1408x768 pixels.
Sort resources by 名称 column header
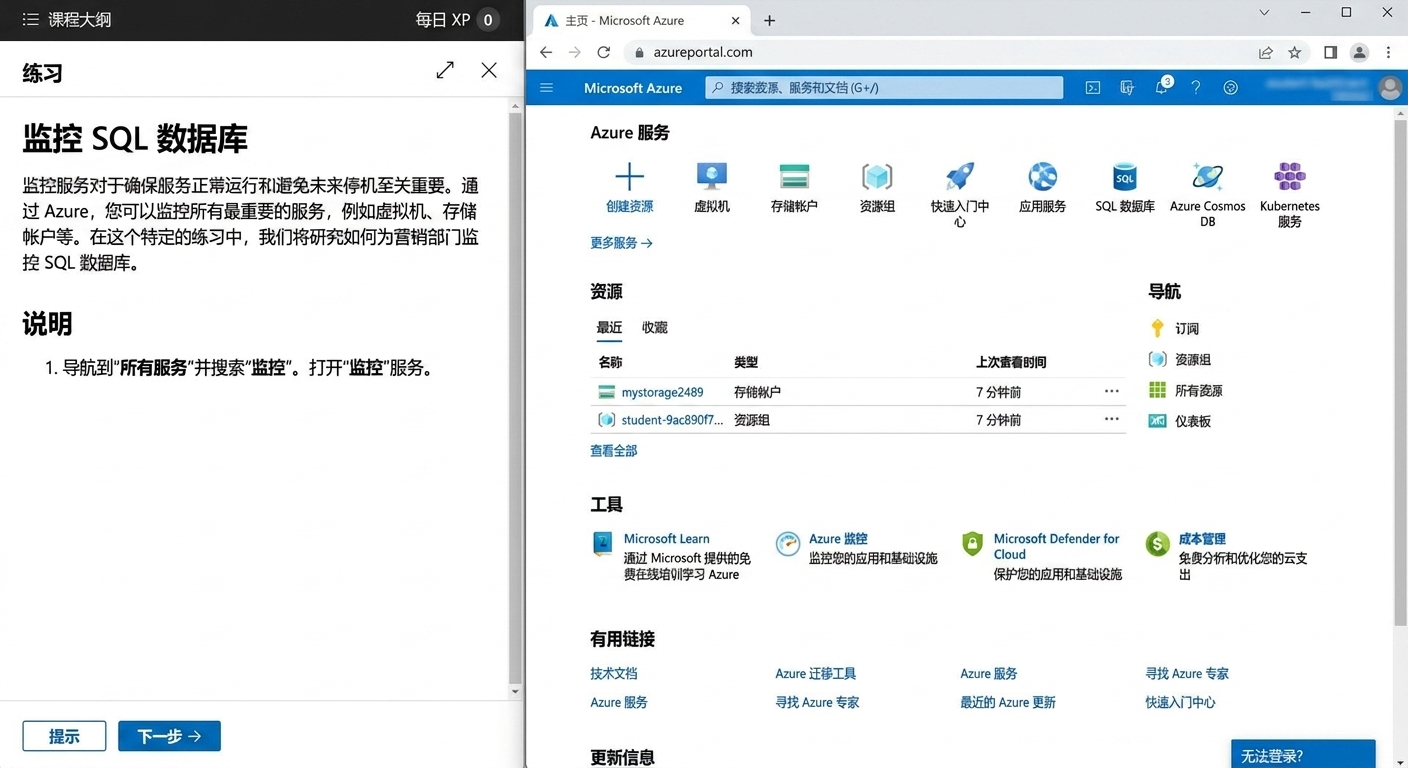coord(610,362)
